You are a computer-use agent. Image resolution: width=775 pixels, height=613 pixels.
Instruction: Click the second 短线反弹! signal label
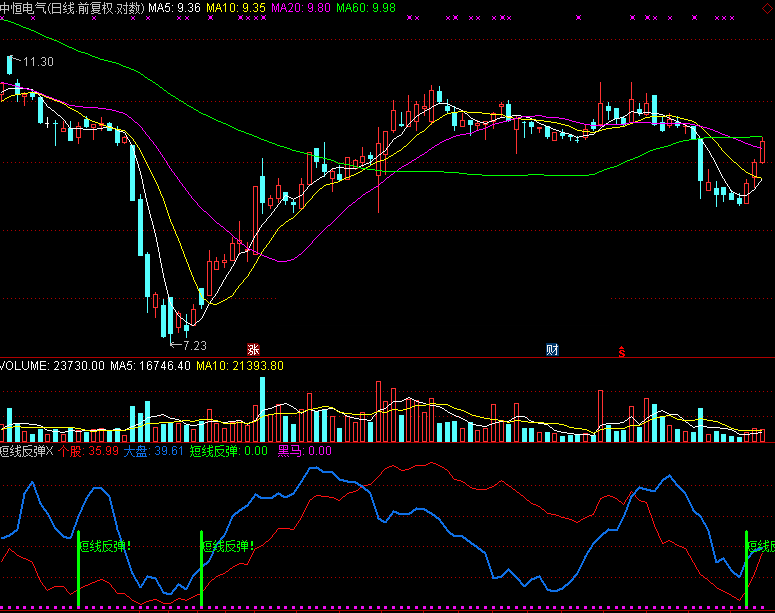pyautogui.click(x=228, y=546)
